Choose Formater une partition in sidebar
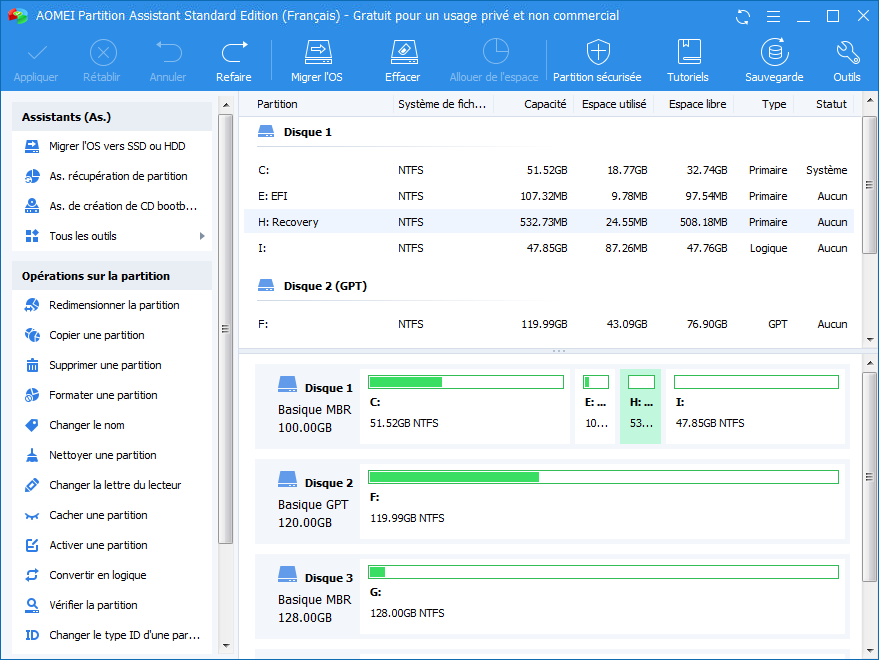Screen dimensions: 879x660 pos(103,395)
